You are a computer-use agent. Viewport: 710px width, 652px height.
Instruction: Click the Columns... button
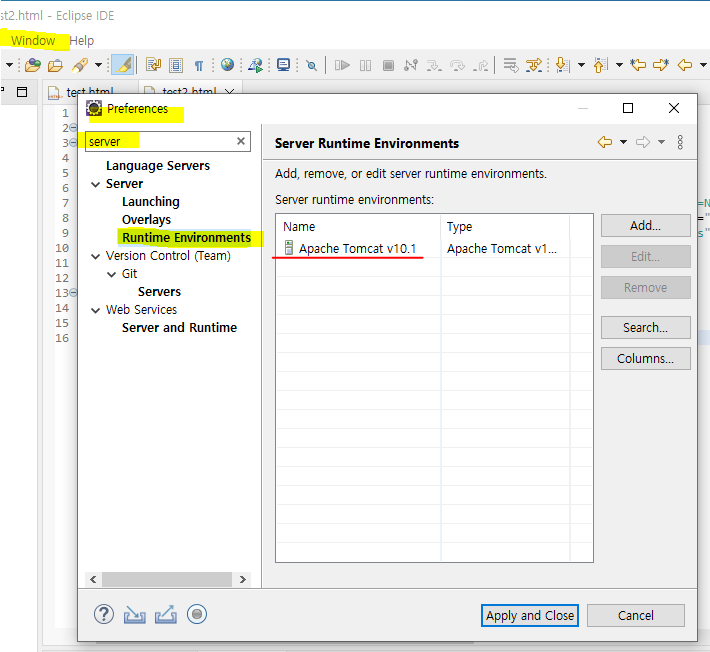(646, 359)
